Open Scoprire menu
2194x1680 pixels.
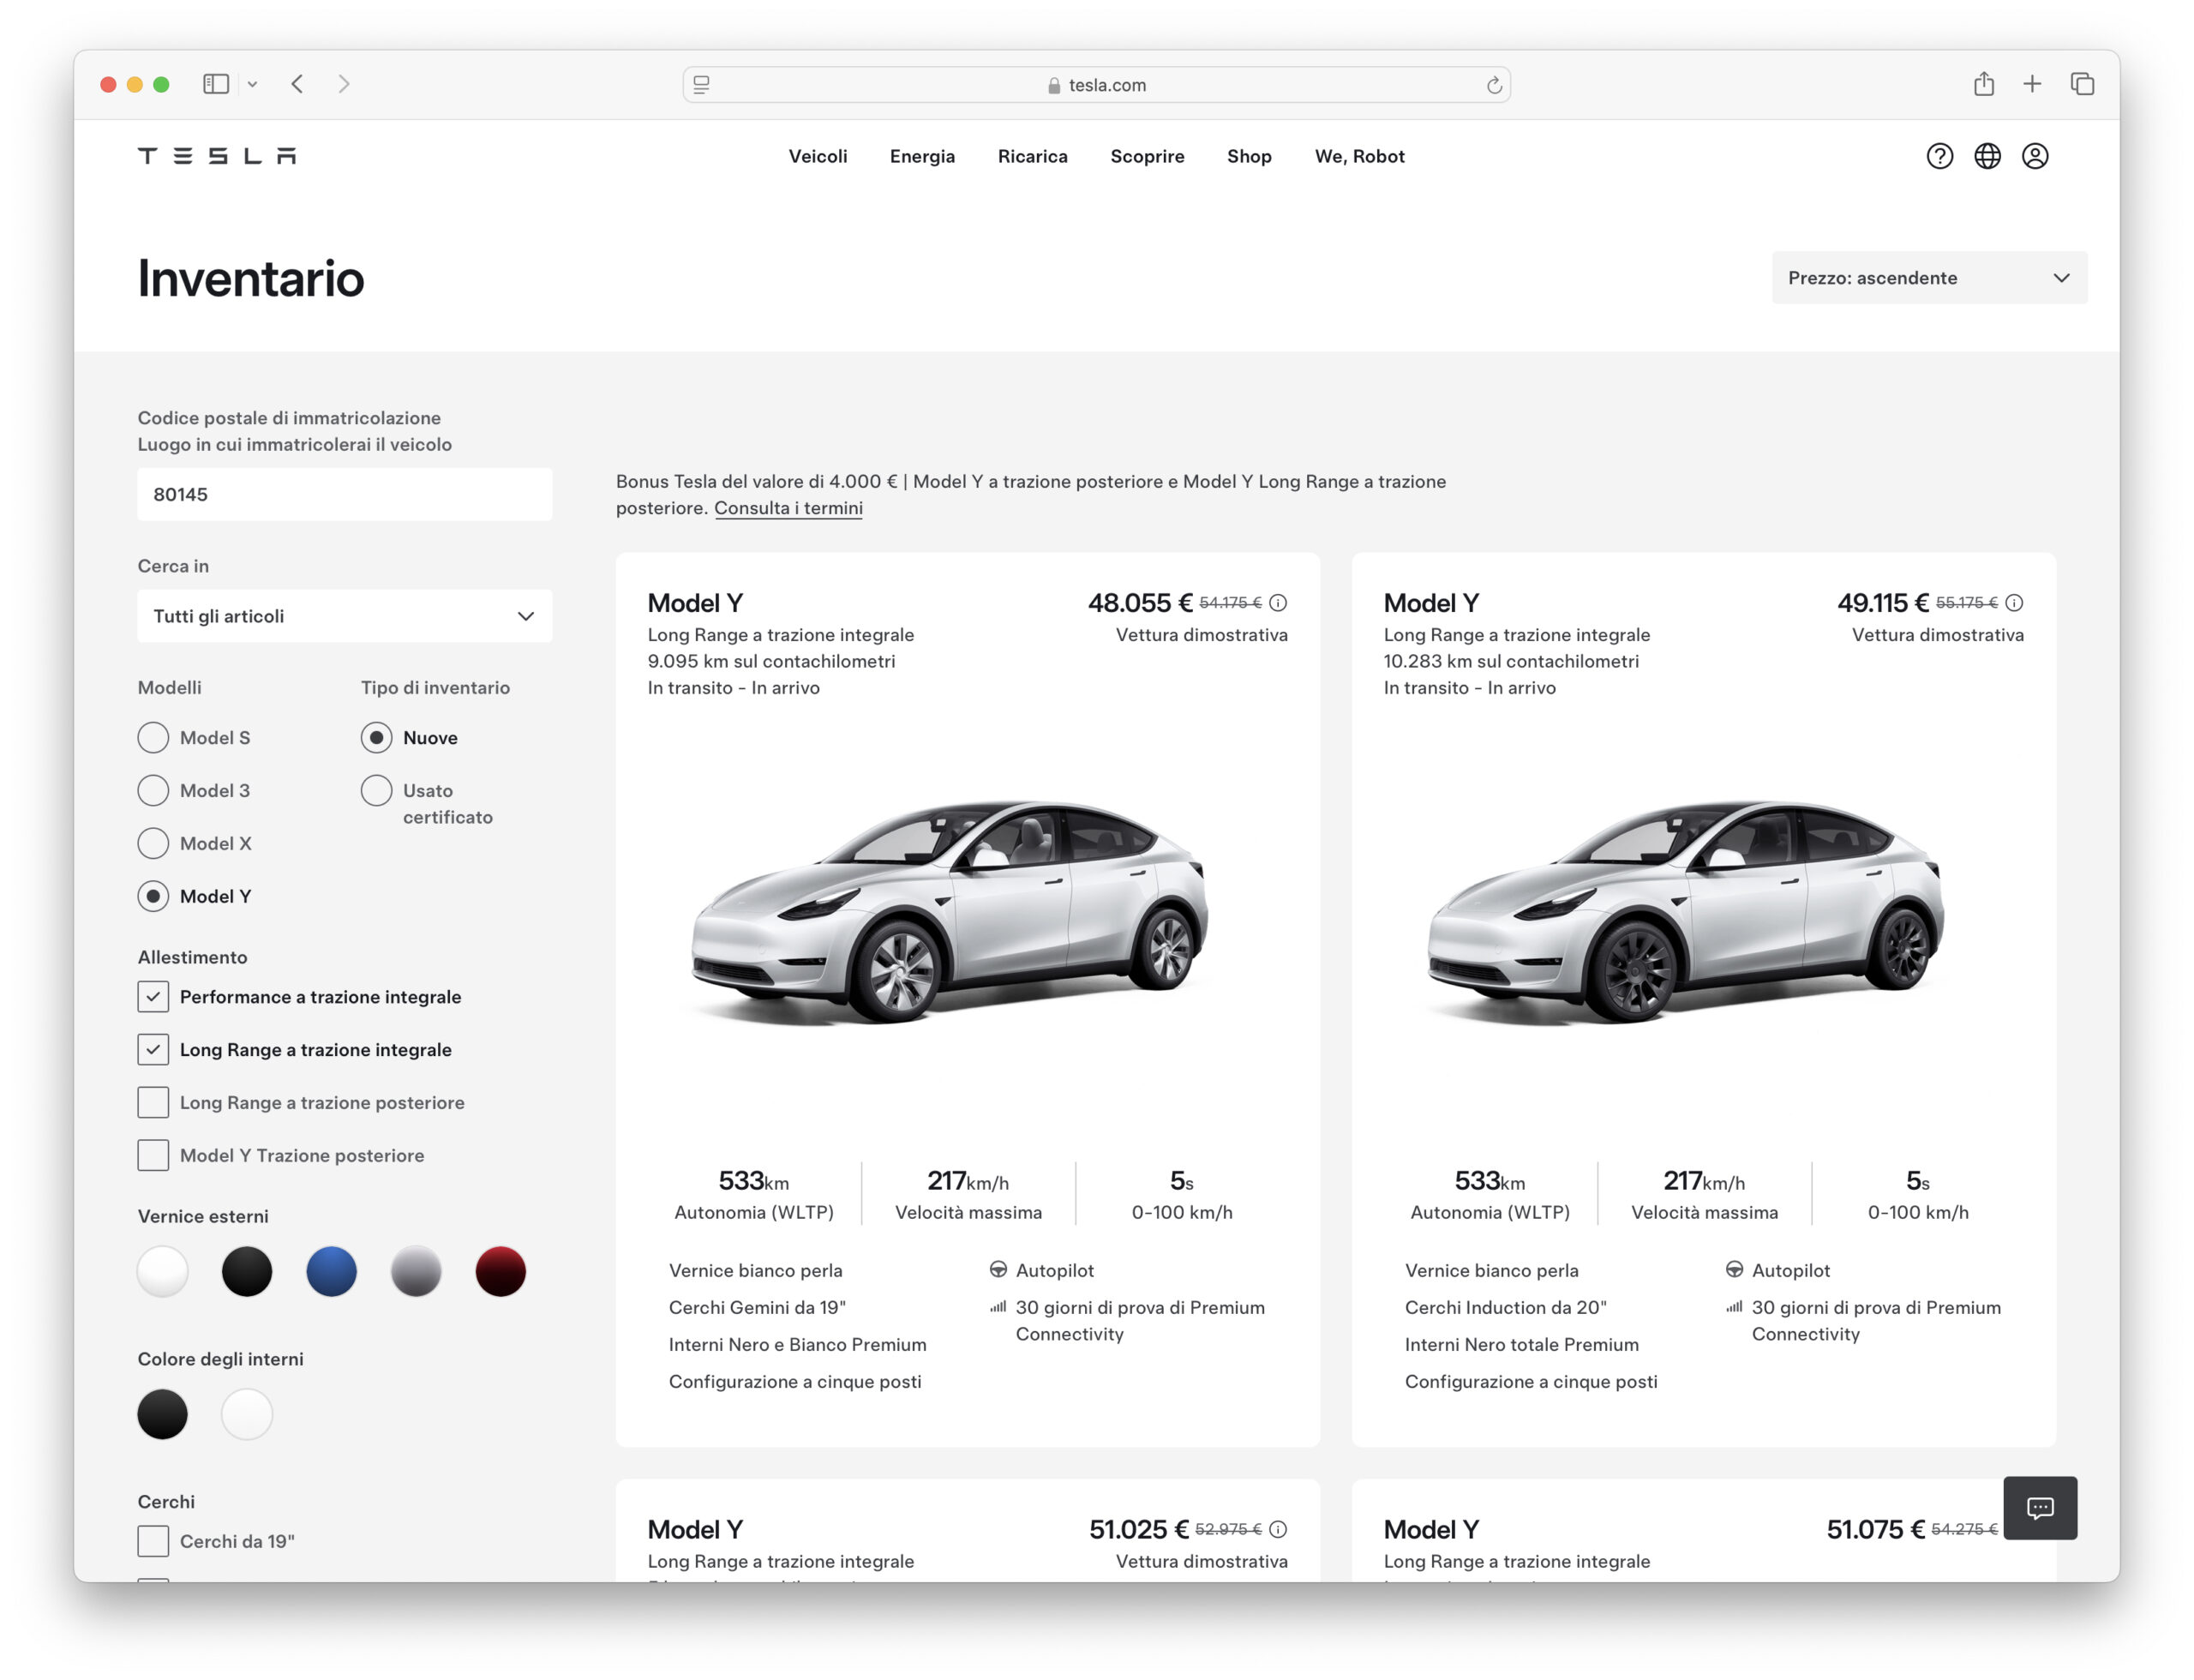click(x=1147, y=156)
